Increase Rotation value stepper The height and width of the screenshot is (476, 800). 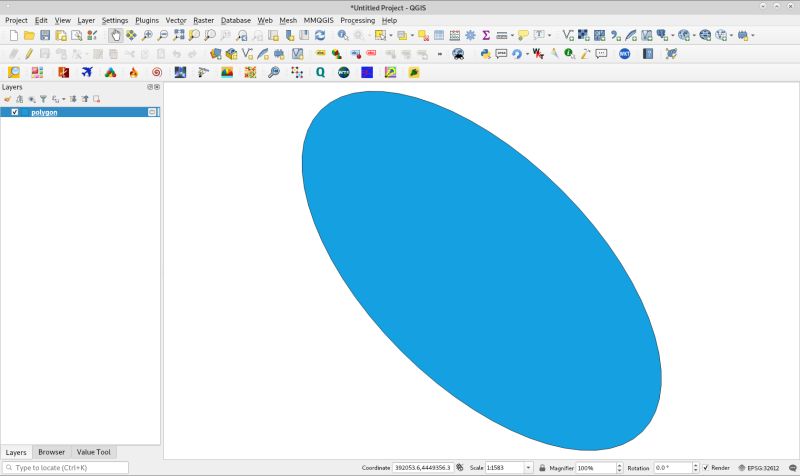click(695, 465)
